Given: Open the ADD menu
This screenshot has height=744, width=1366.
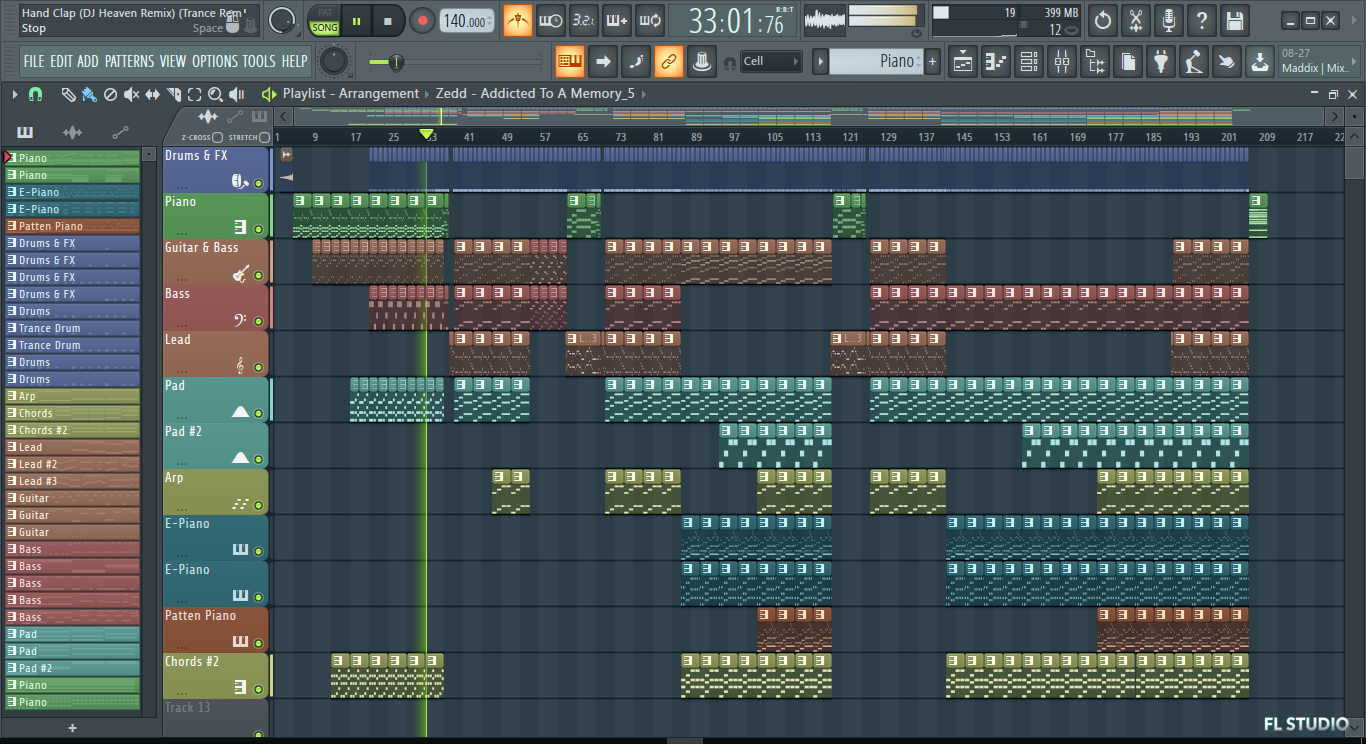Looking at the screenshot, I should coord(88,61).
